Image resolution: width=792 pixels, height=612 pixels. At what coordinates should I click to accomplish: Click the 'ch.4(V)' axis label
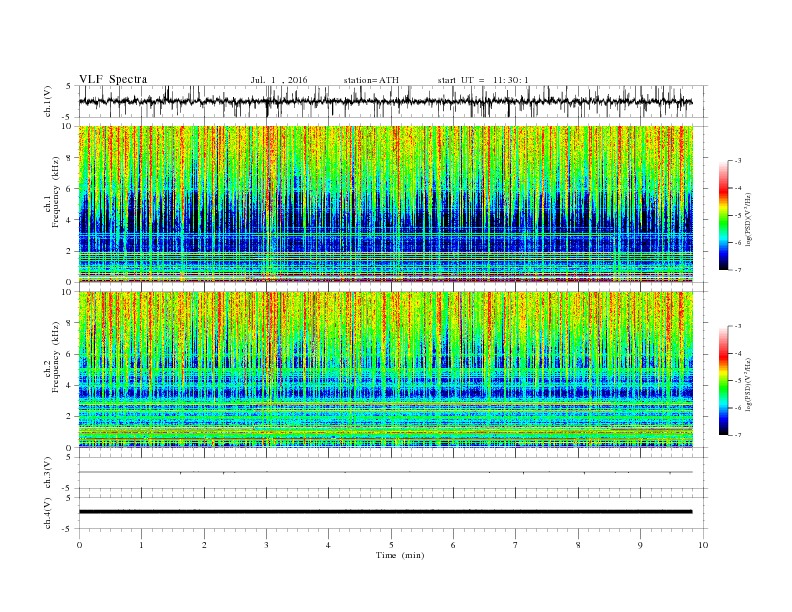(x=48, y=513)
